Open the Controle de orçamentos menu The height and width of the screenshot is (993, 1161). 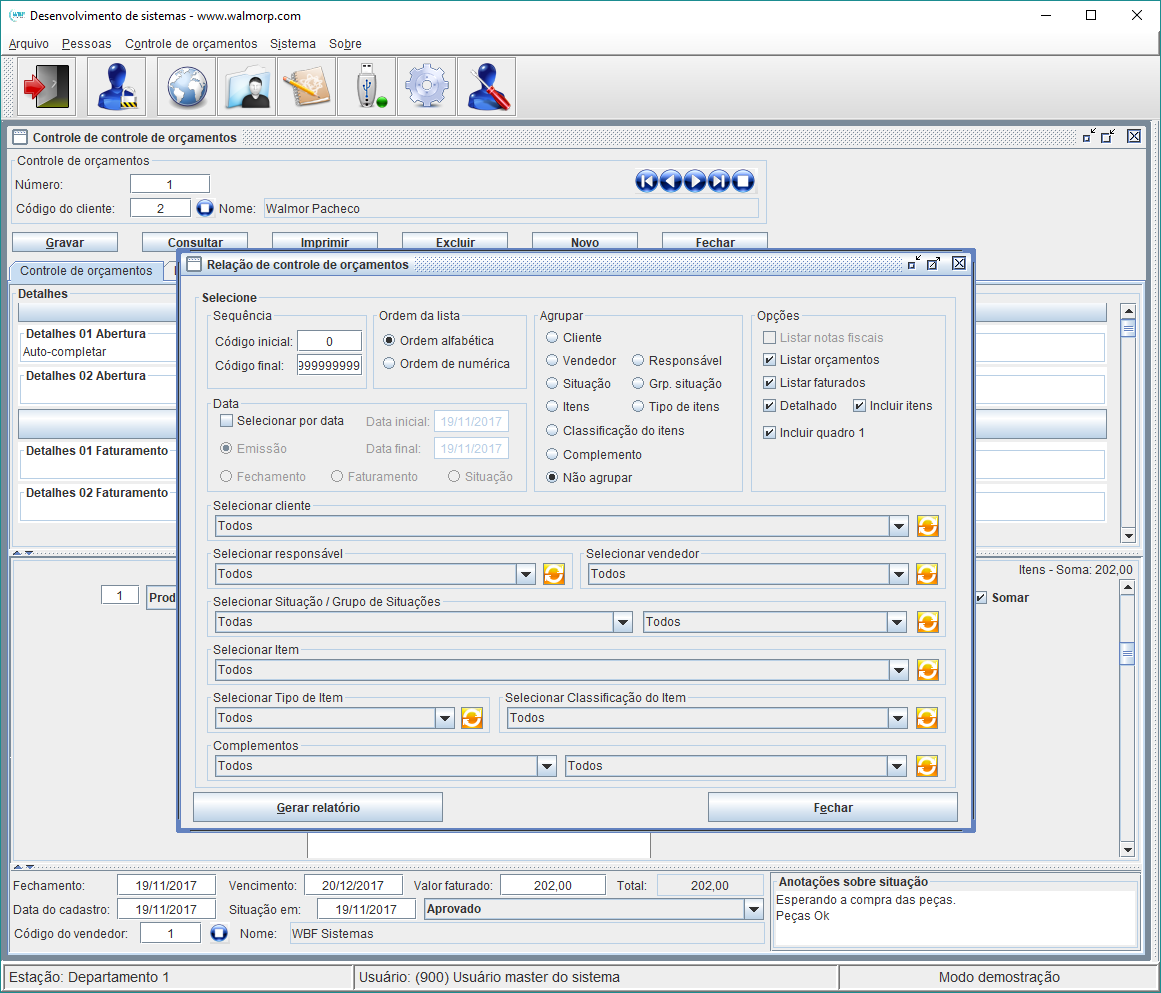(191, 44)
